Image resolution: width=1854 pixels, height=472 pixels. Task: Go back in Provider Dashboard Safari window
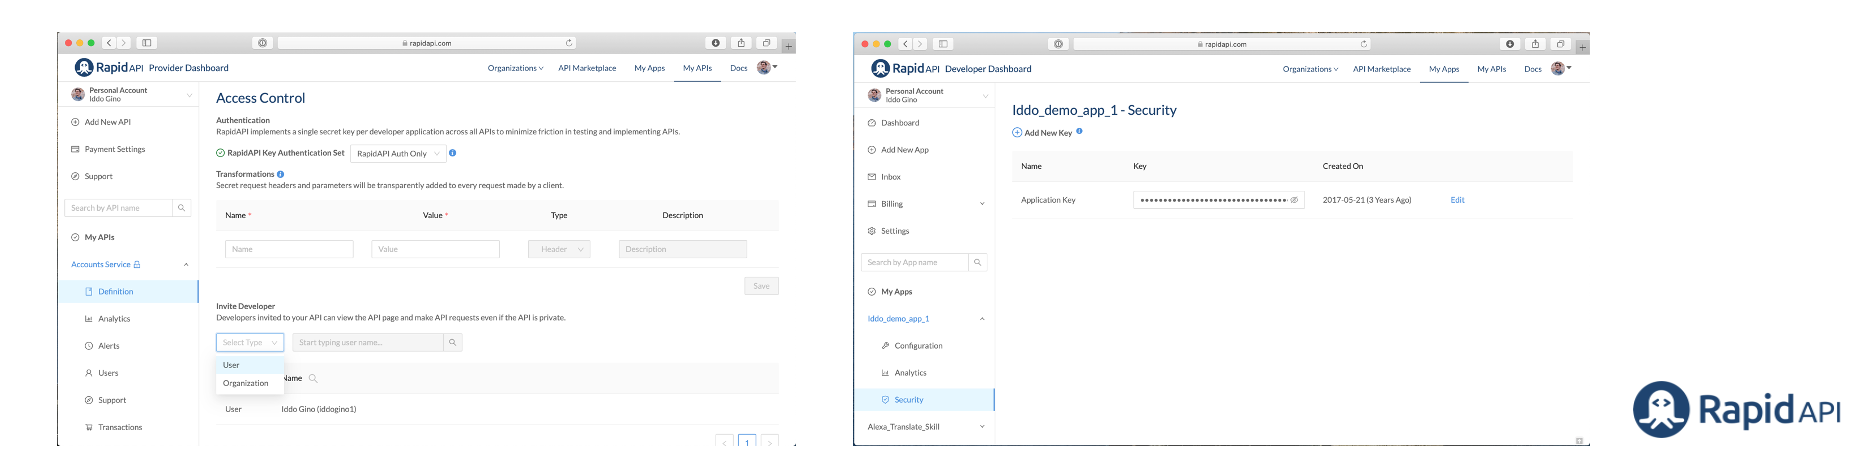click(x=110, y=43)
